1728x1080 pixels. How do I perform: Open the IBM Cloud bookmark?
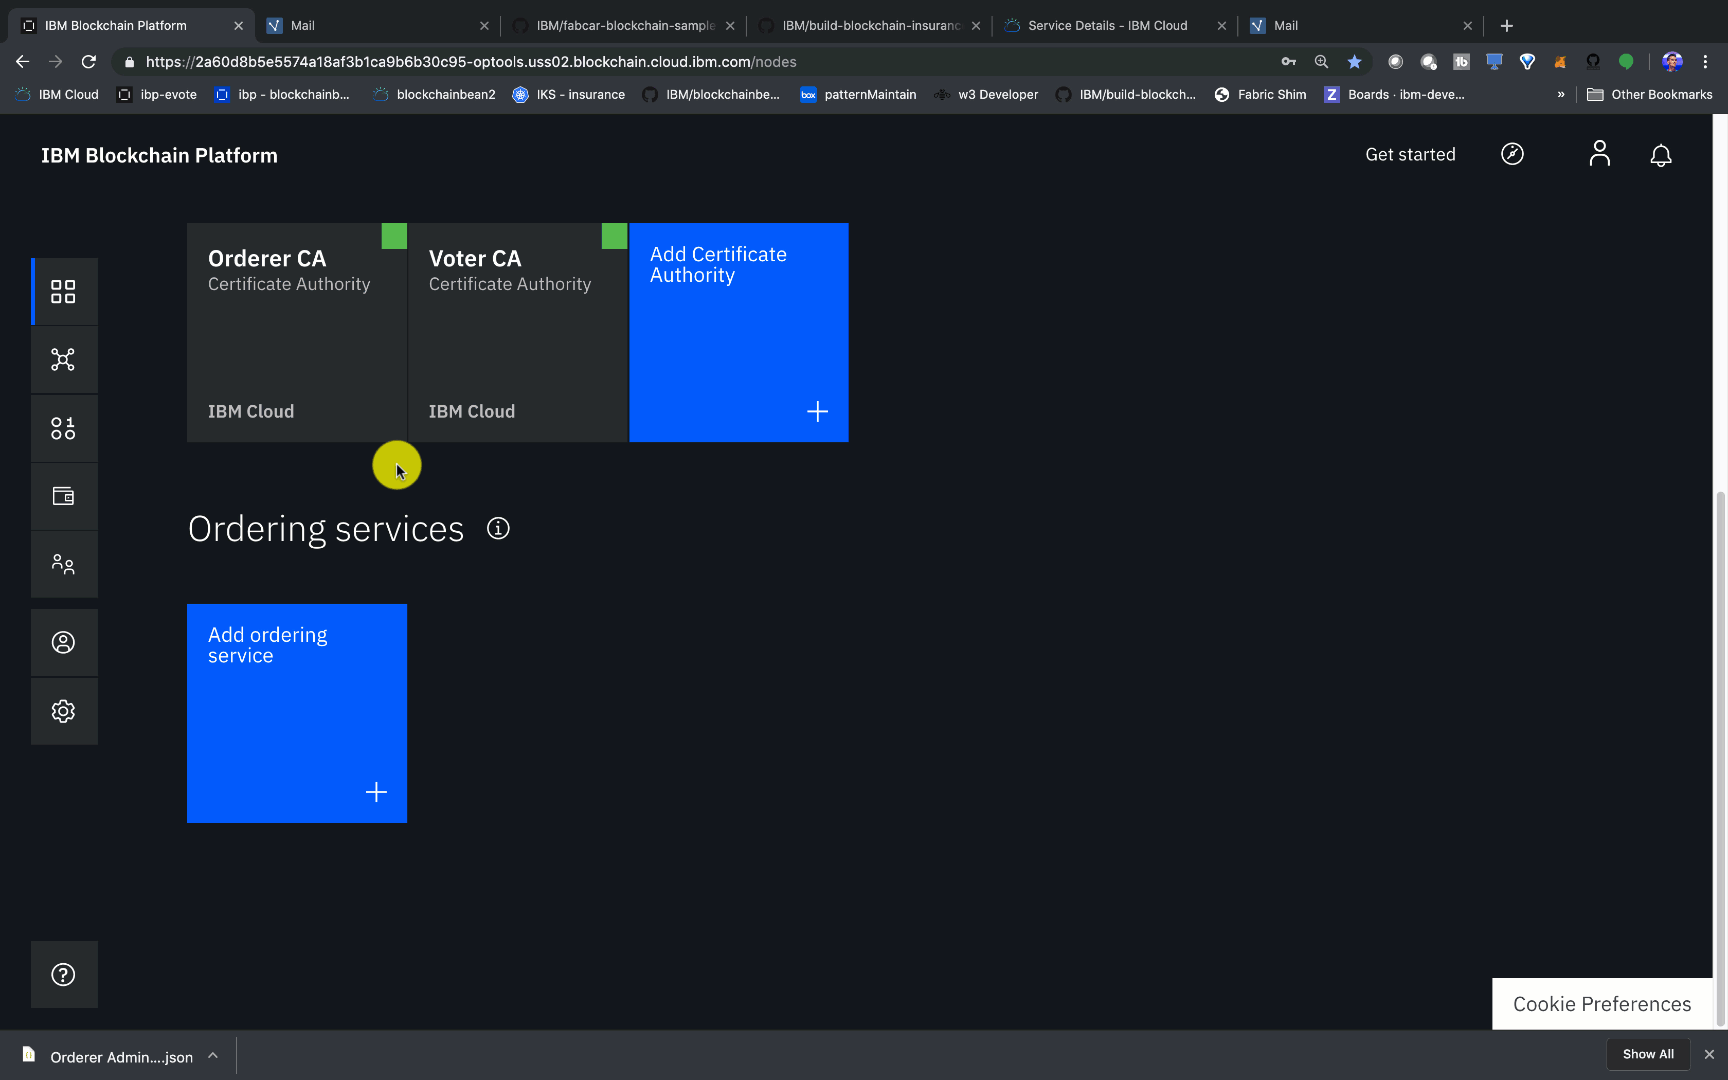57,95
